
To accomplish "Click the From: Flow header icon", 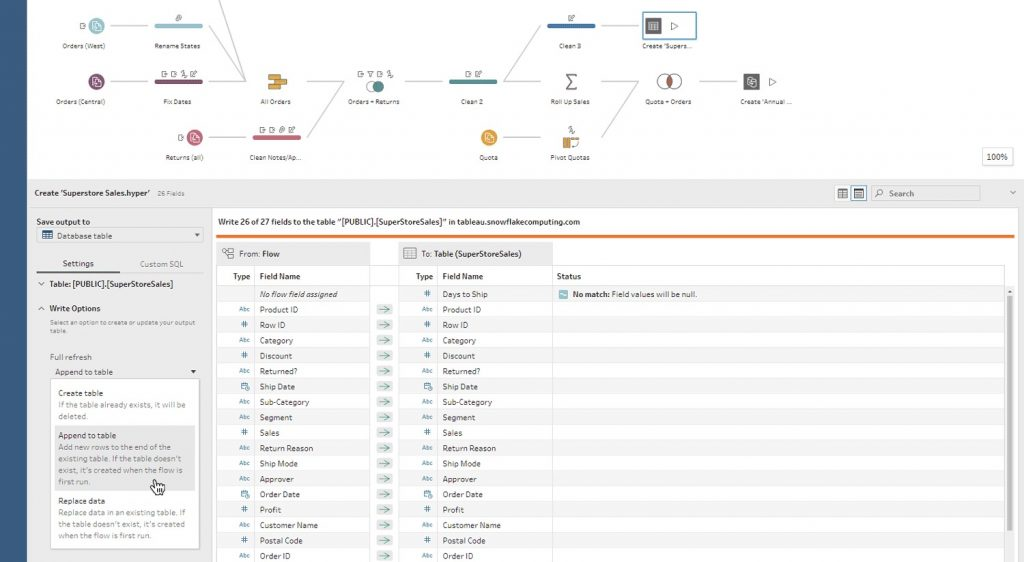I will [228, 253].
